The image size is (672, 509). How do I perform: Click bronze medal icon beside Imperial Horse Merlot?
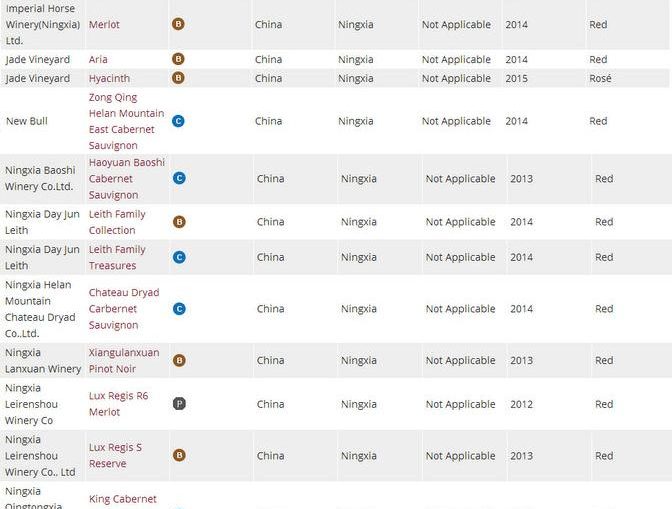(179, 24)
